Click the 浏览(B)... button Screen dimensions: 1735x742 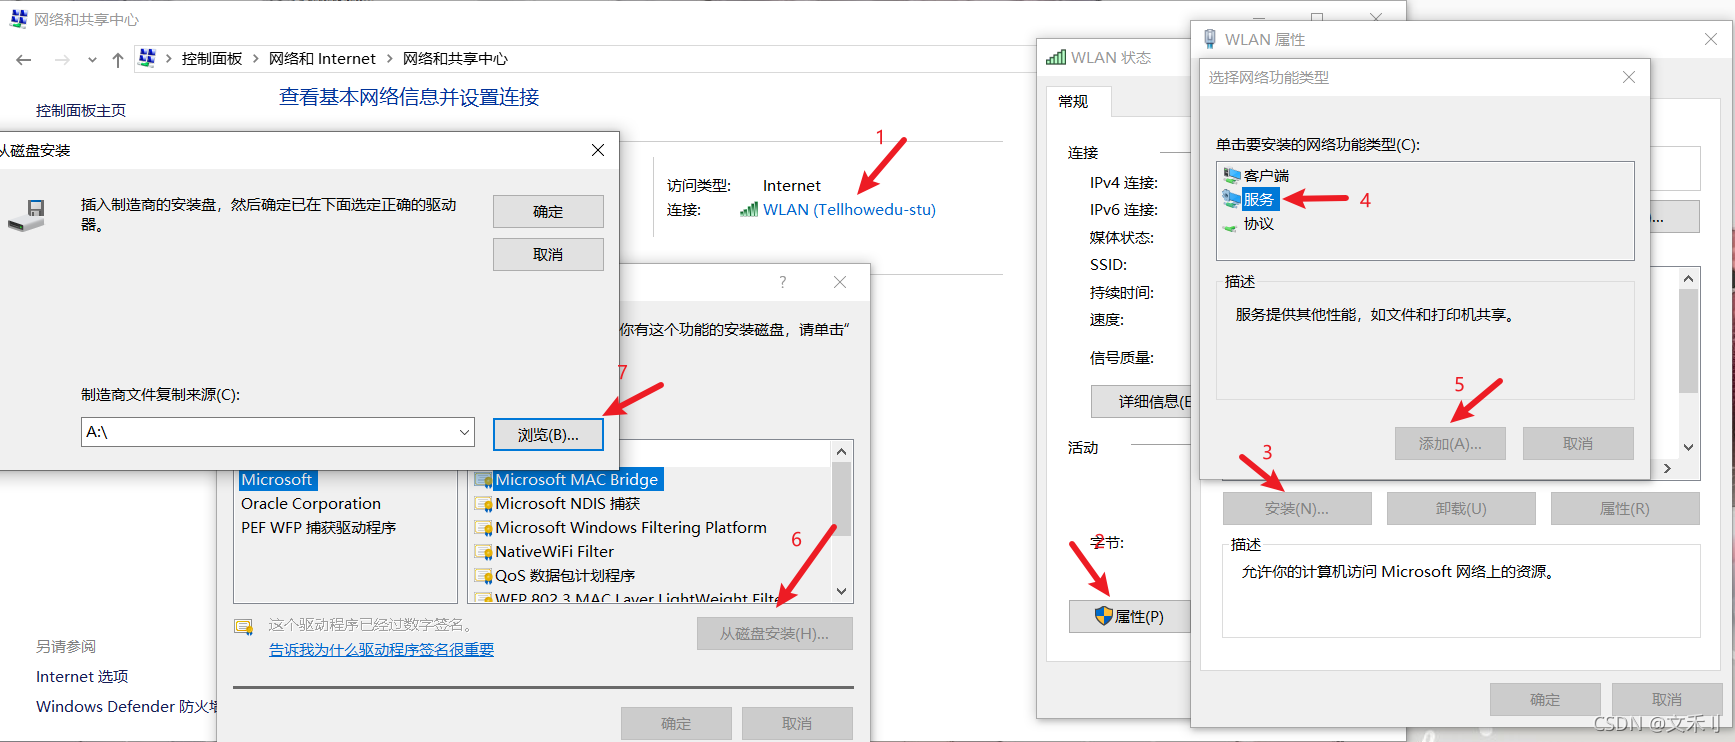coord(548,435)
